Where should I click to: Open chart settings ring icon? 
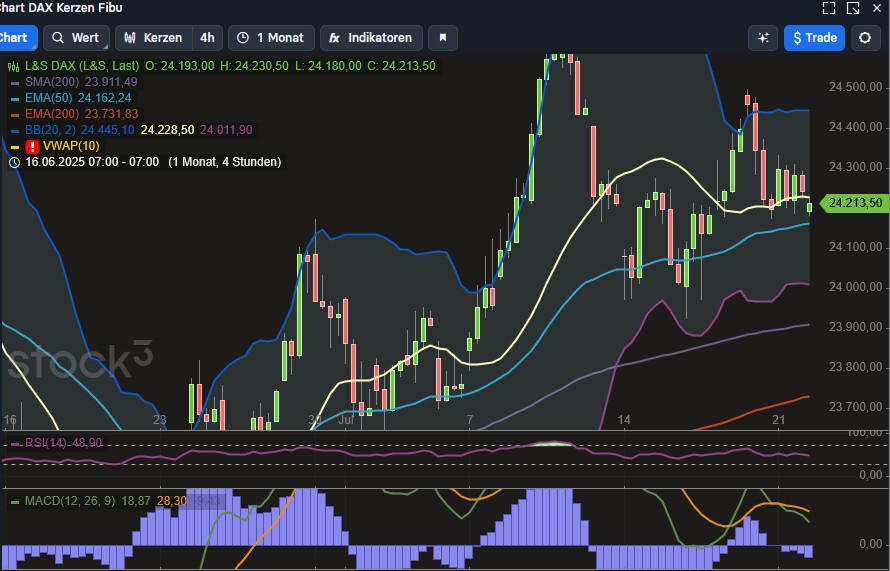pyautogui.click(x=865, y=38)
